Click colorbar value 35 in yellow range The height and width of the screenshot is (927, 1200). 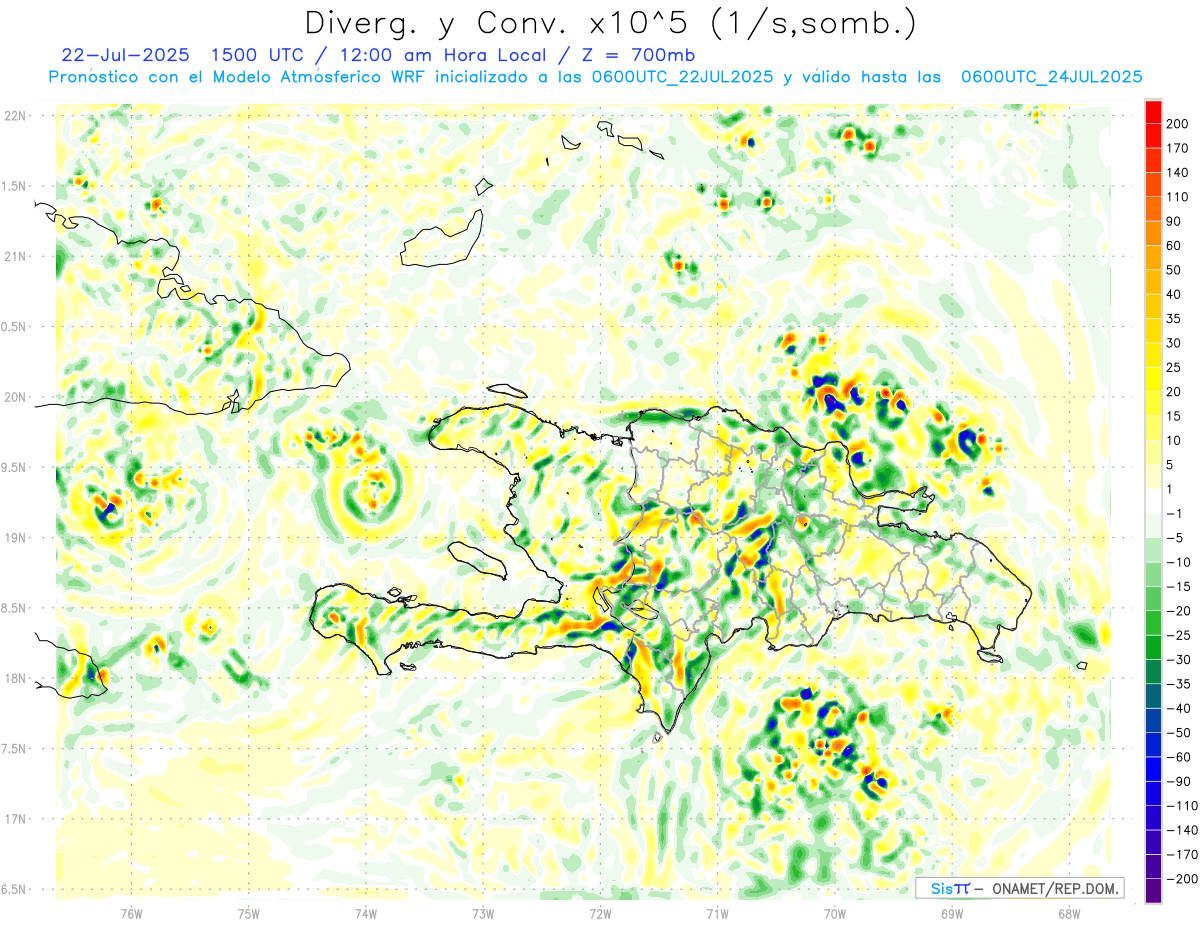click(1174, 319)
